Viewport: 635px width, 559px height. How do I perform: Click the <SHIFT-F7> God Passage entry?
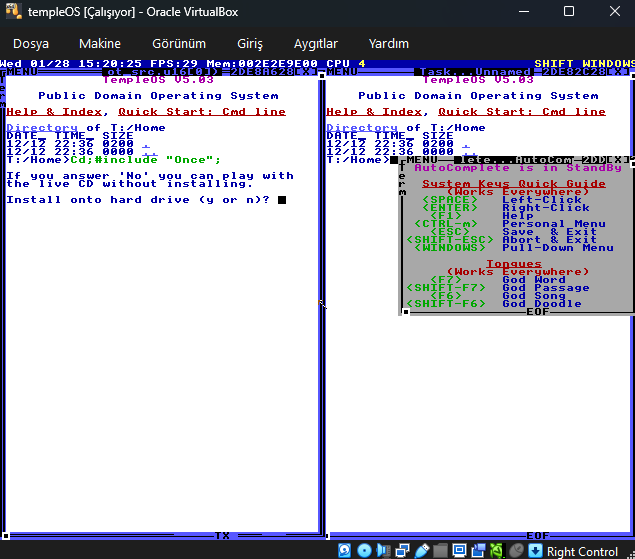(x=498, y=288)
